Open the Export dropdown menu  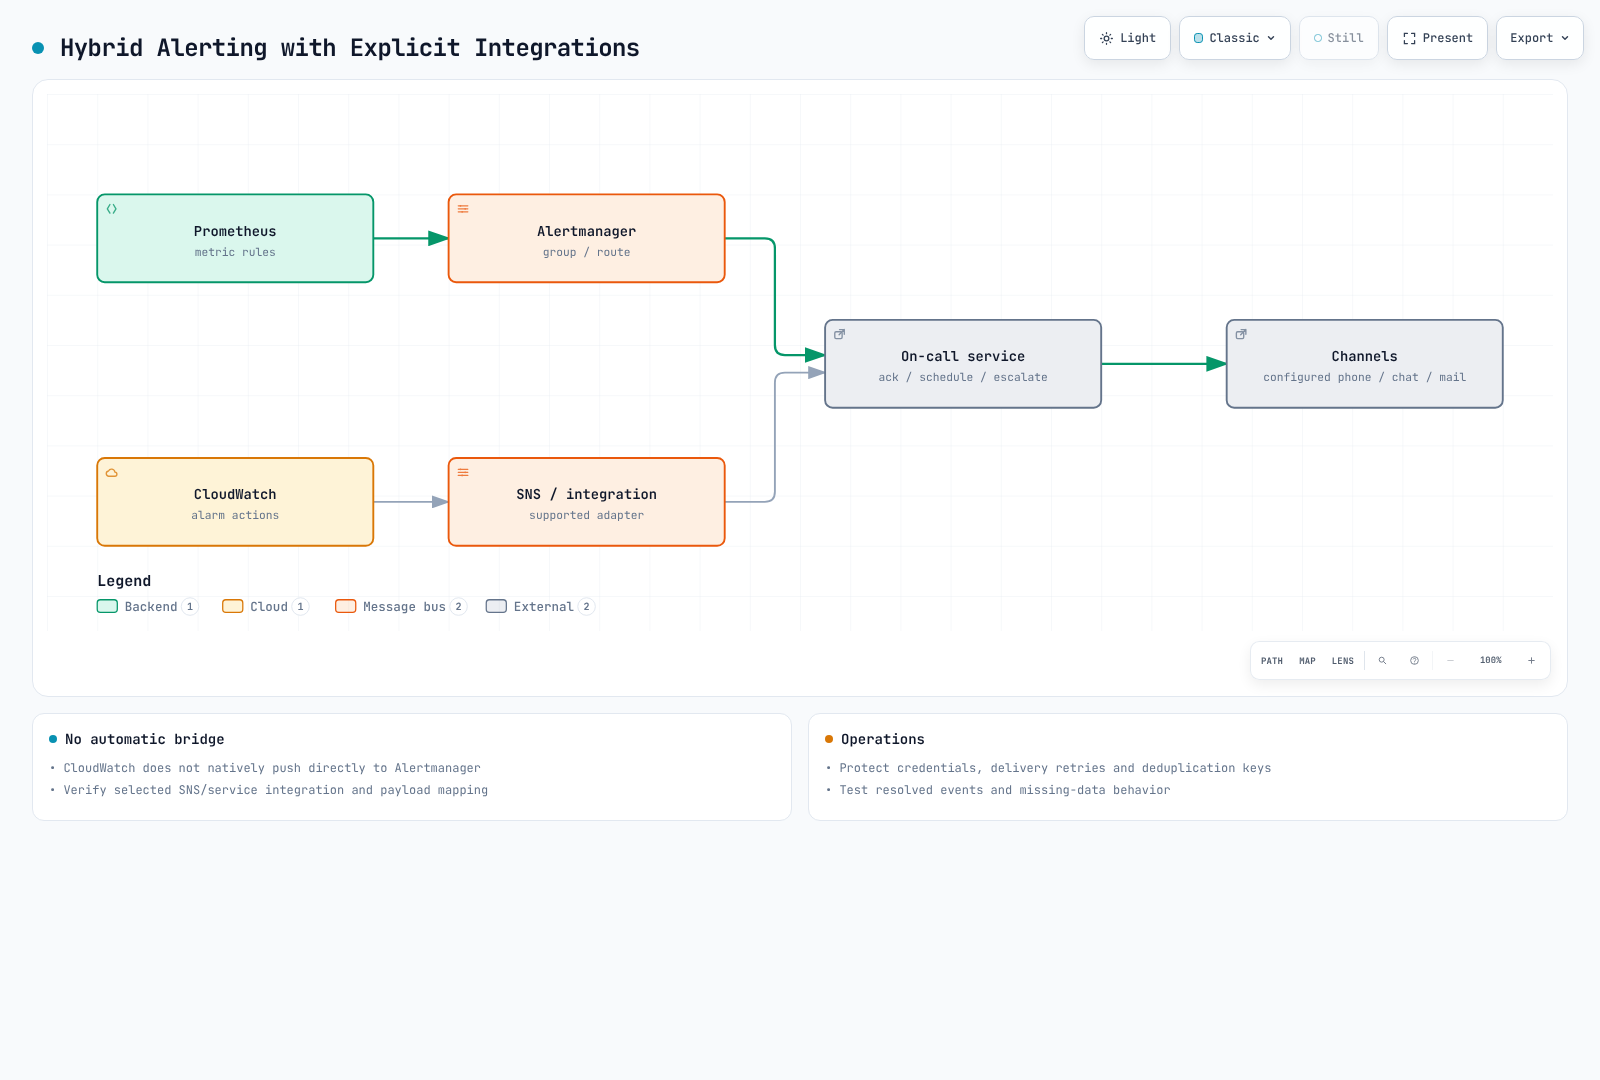pos(1540,38)
